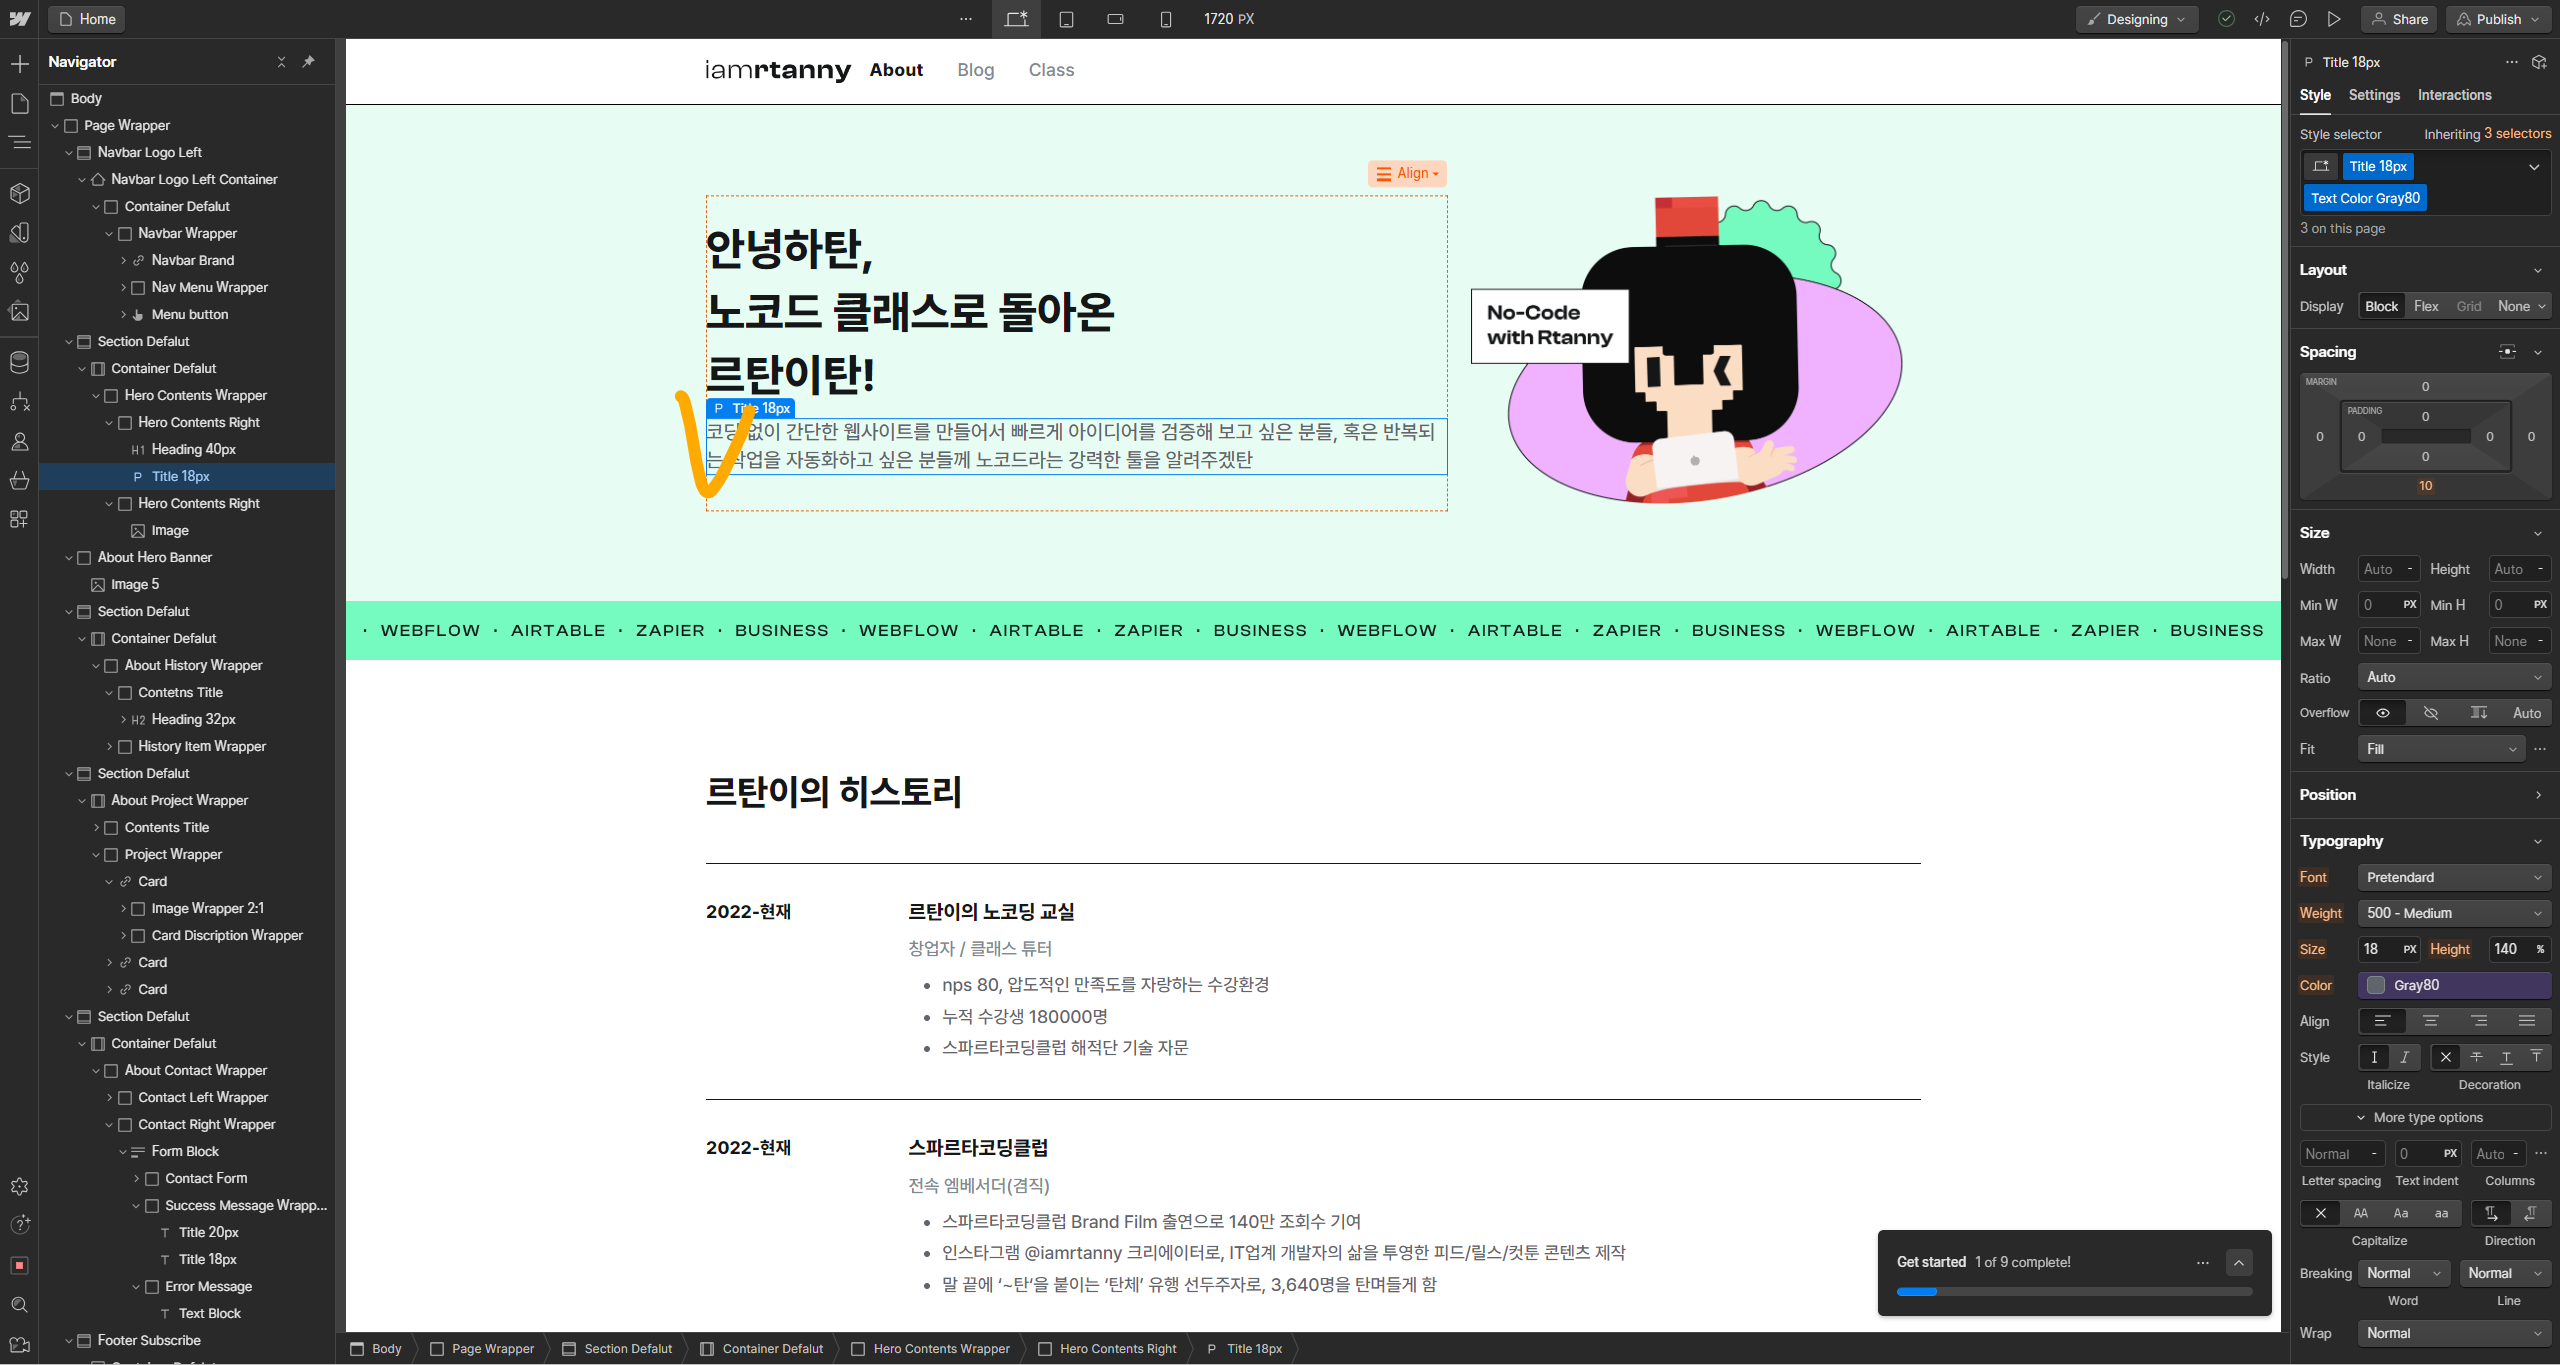The height and width of the screenshot is (1365, 2560).
Task: Open the Components cube icon
Action: click(19, 193)
